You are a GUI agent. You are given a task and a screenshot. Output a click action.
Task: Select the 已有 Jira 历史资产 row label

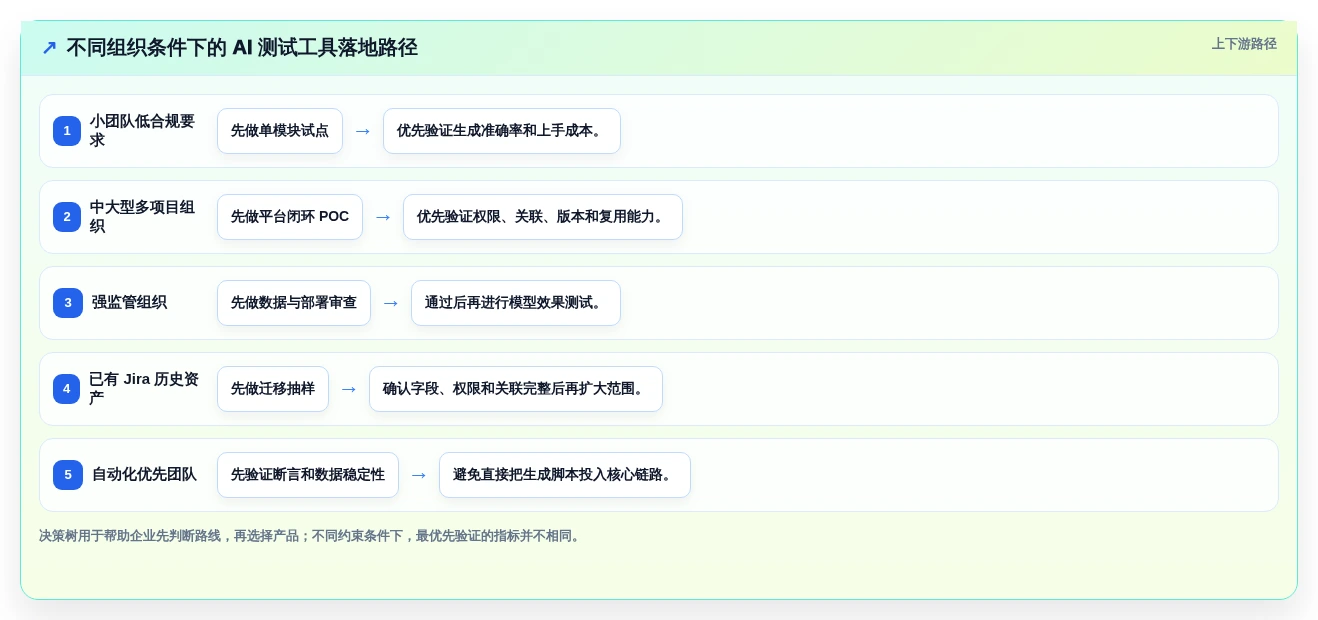click(144, 389)
